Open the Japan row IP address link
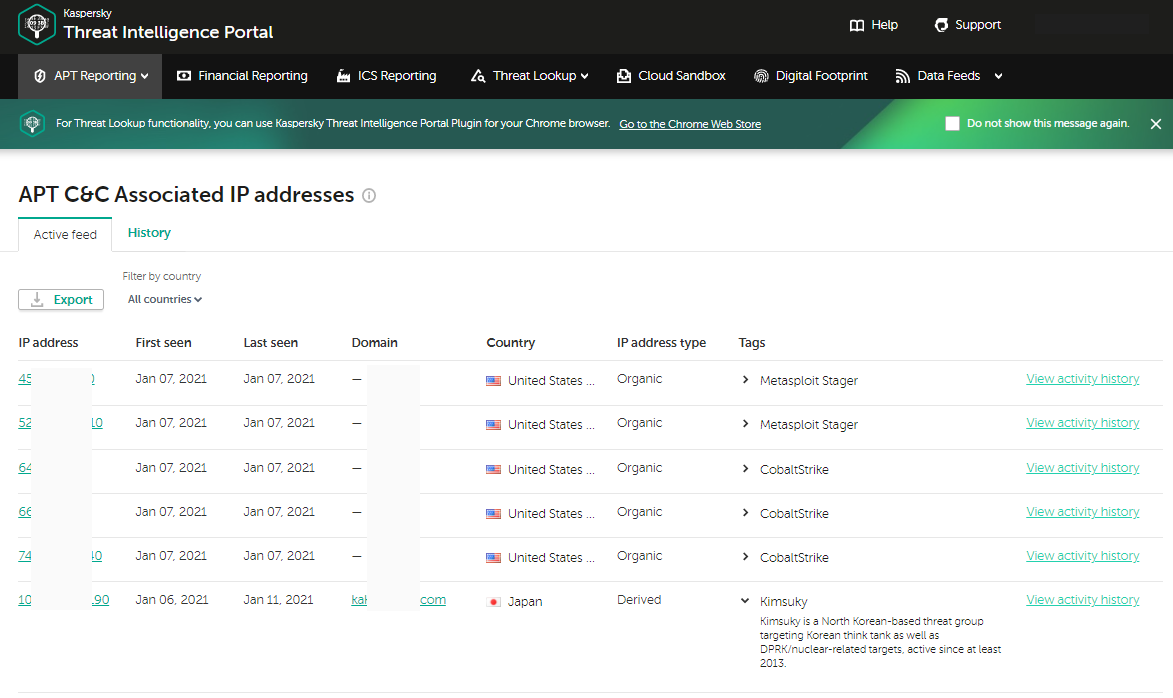The width and height of the screenshot is (1173, 698). click(64, 600)
